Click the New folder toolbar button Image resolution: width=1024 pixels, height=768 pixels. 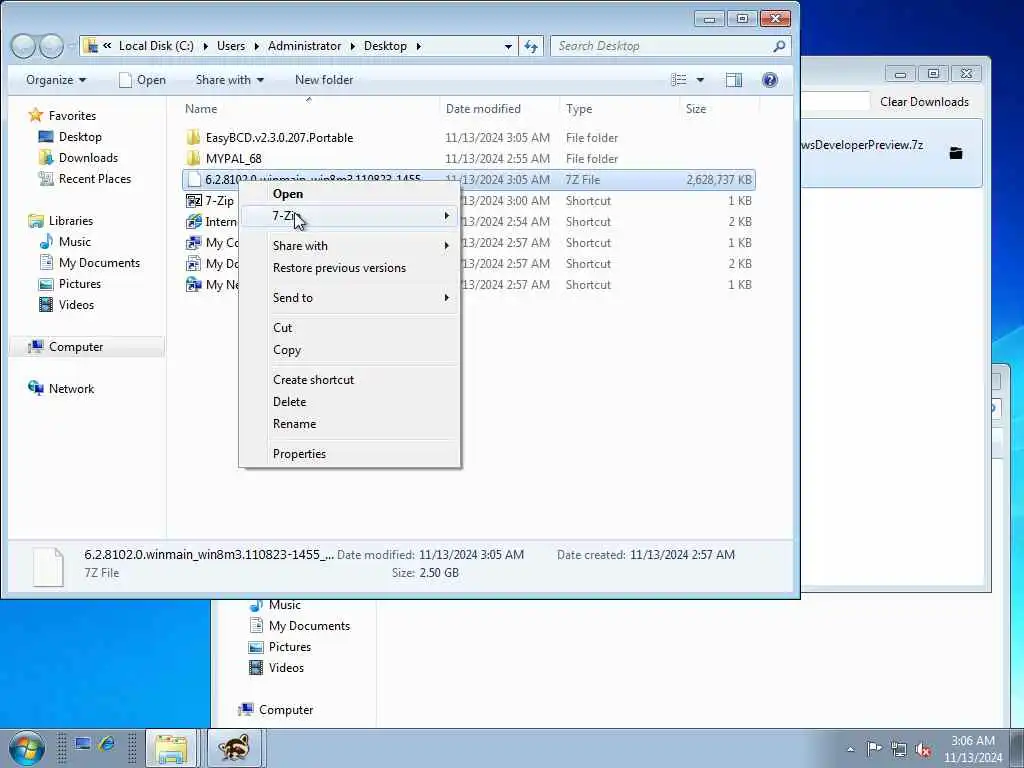coord(324,80)
